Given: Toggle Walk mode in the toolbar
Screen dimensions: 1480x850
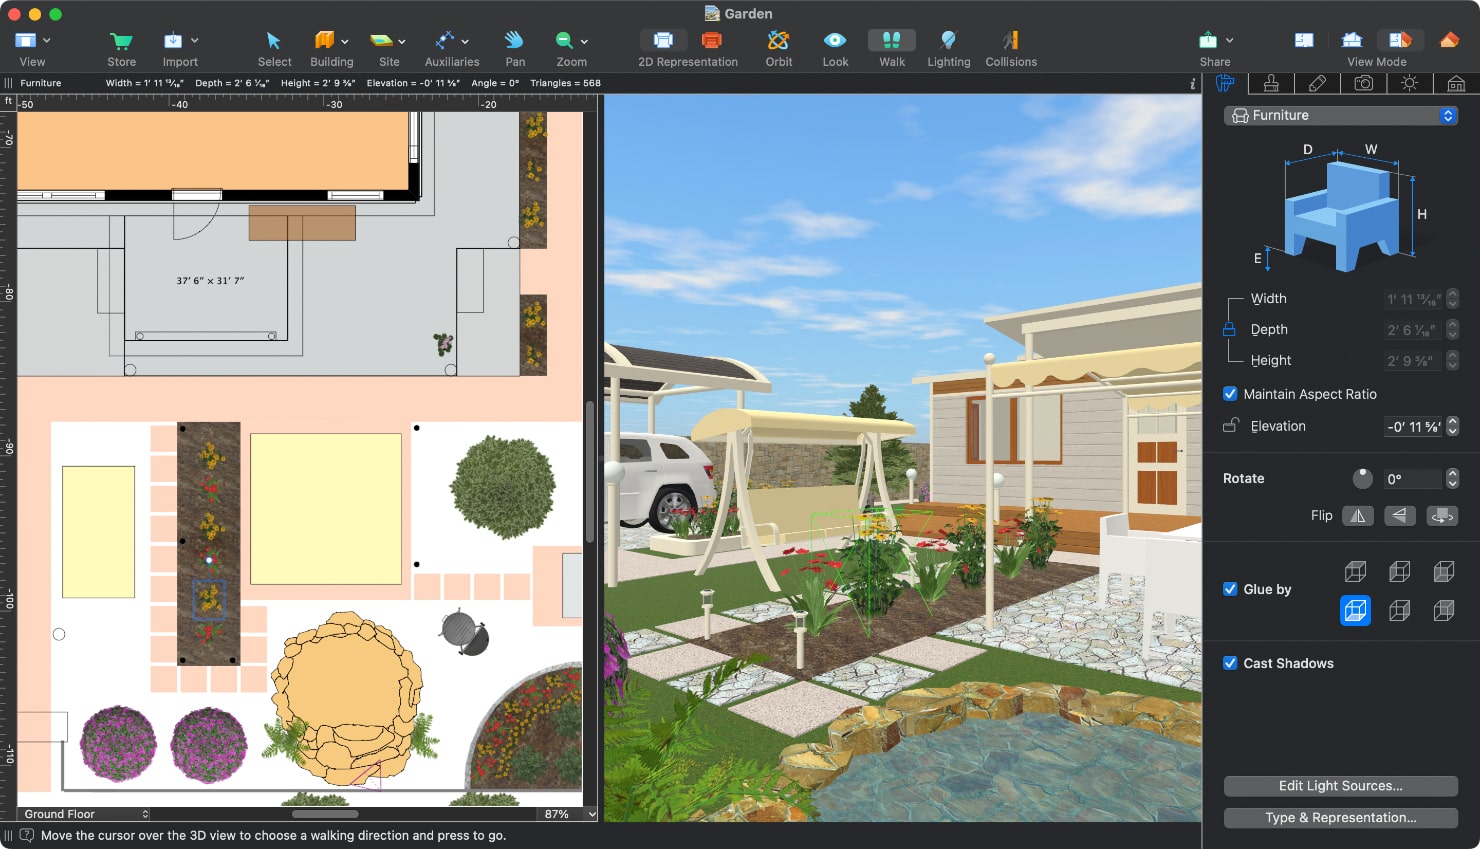Looking at the screenshot, I should pyautogui.click(x=892, y=40).
